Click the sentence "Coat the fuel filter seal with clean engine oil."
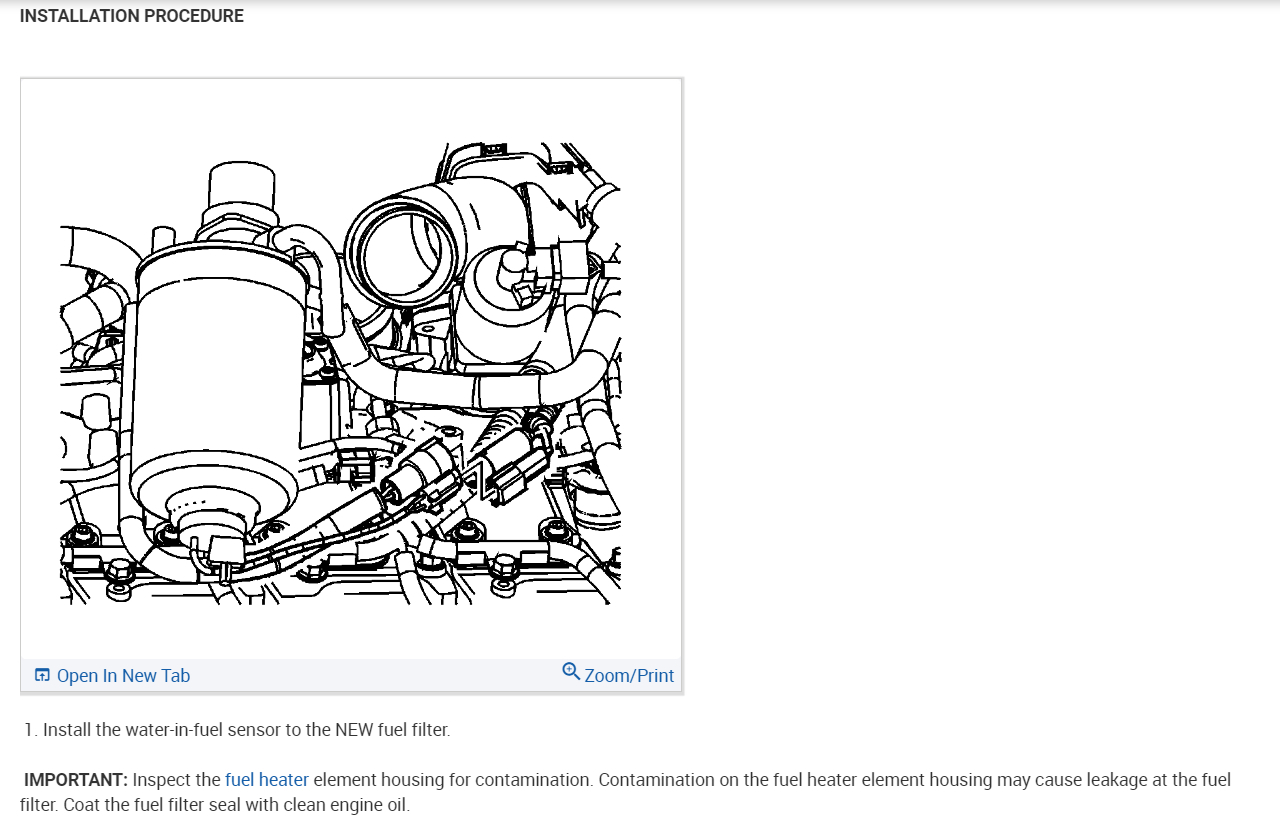 (x=236, y=805)
